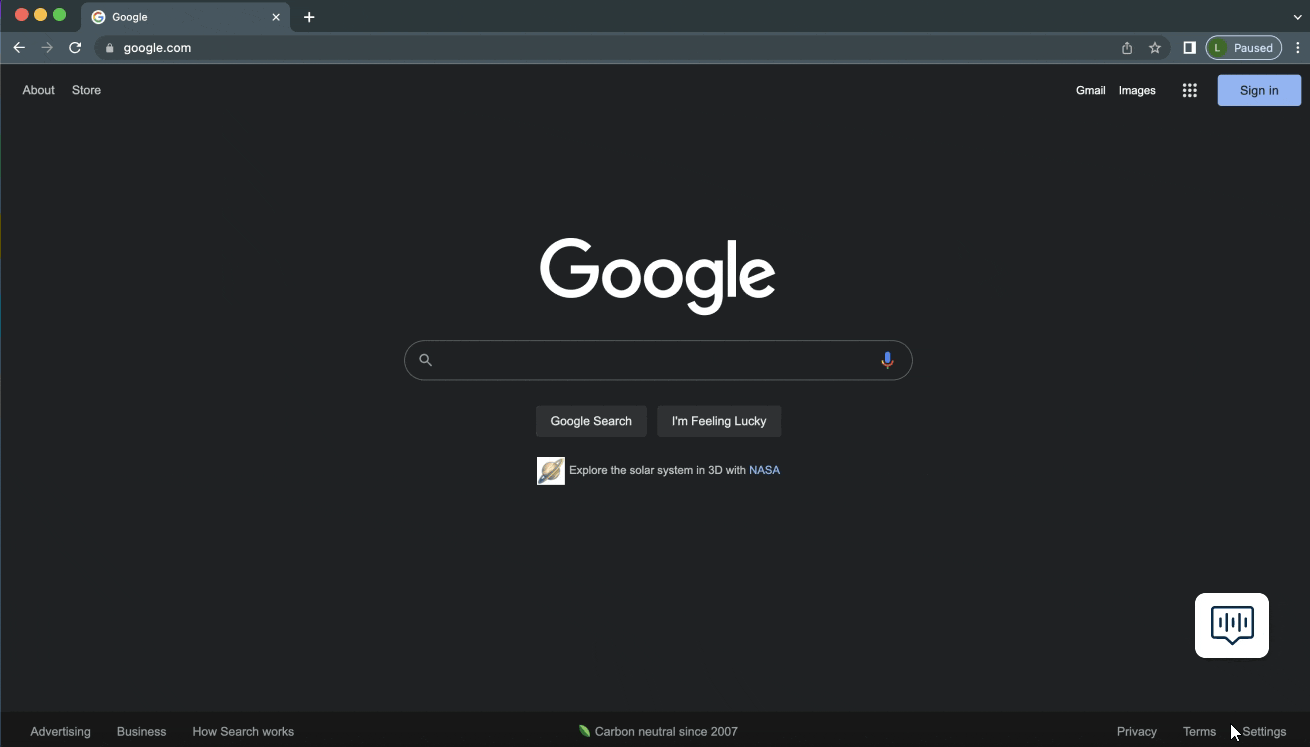Click the magnifier icon in search box
Screen dimensions: 1310x747
pos(425,360)
